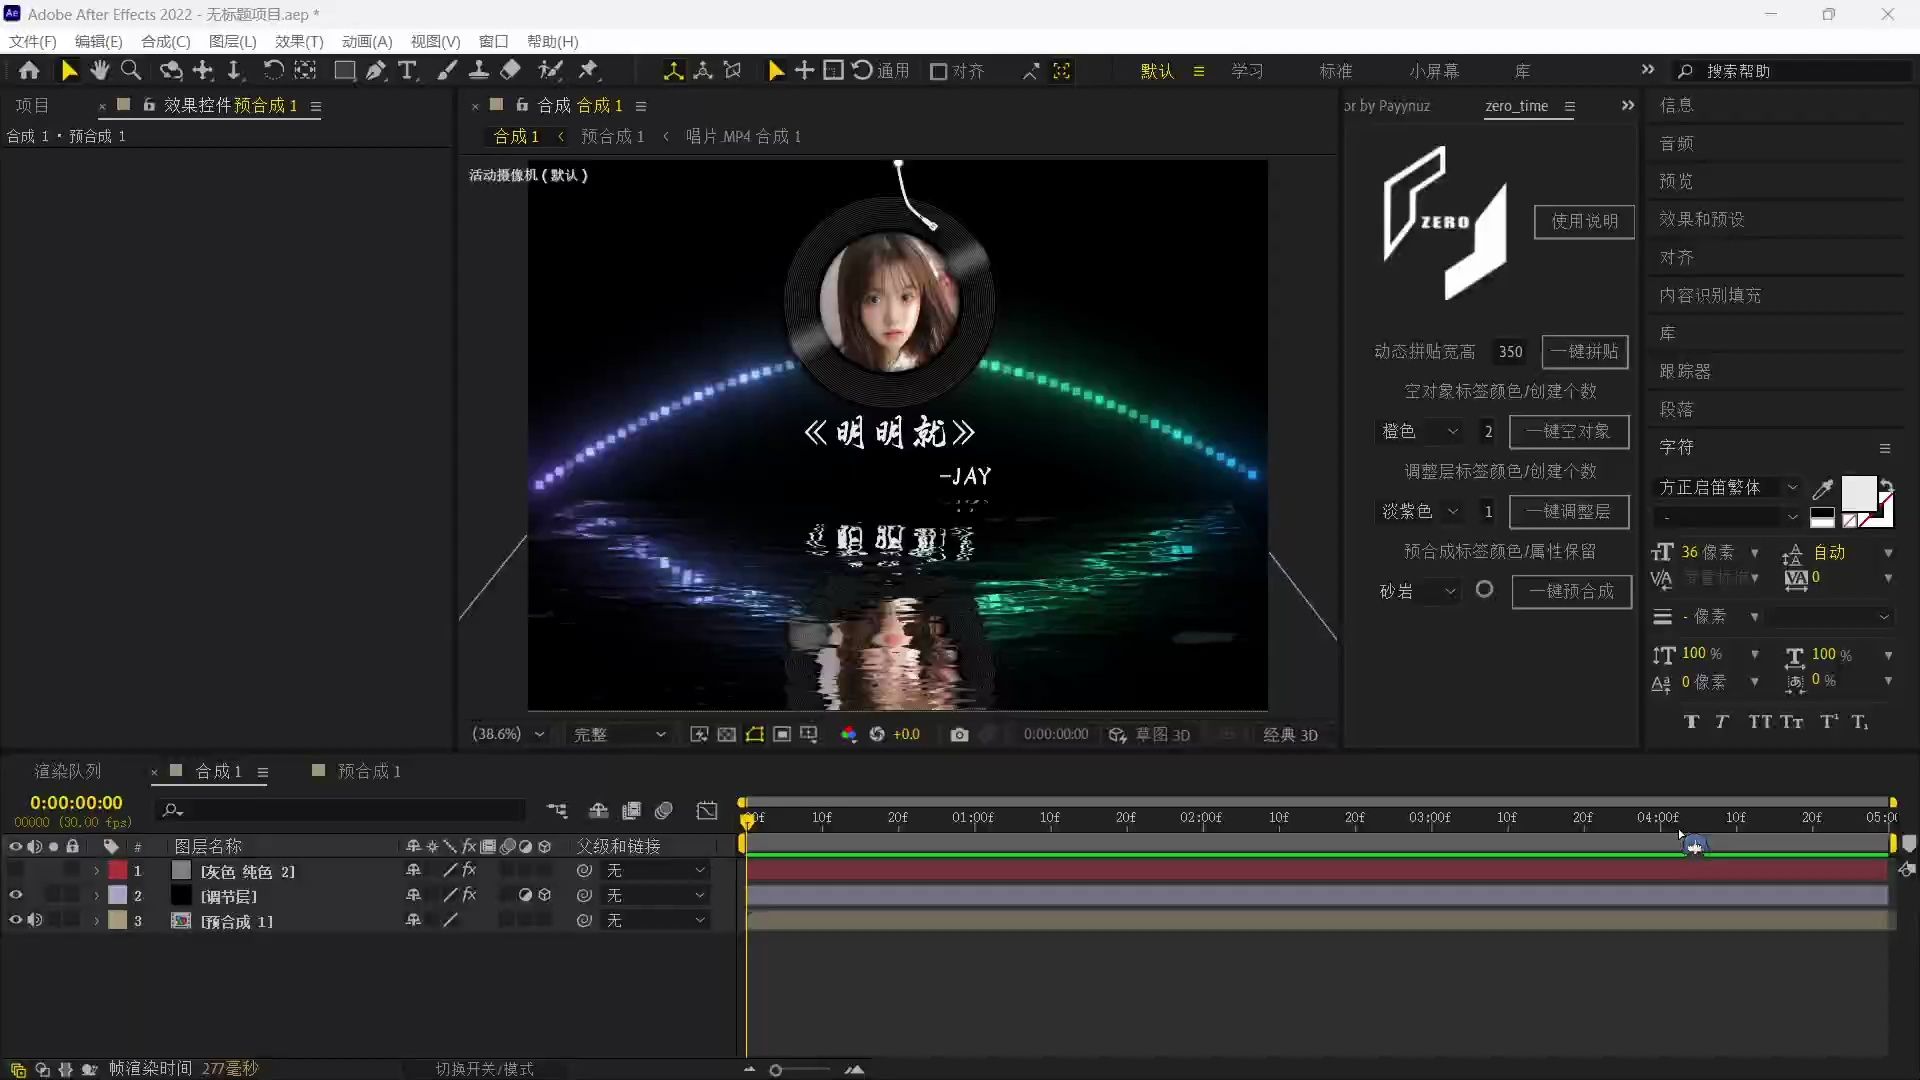The image size is (1920, 1080).
Task: Open parent dropdown for 预合成 1 layer
Action: tap(655, 921)
